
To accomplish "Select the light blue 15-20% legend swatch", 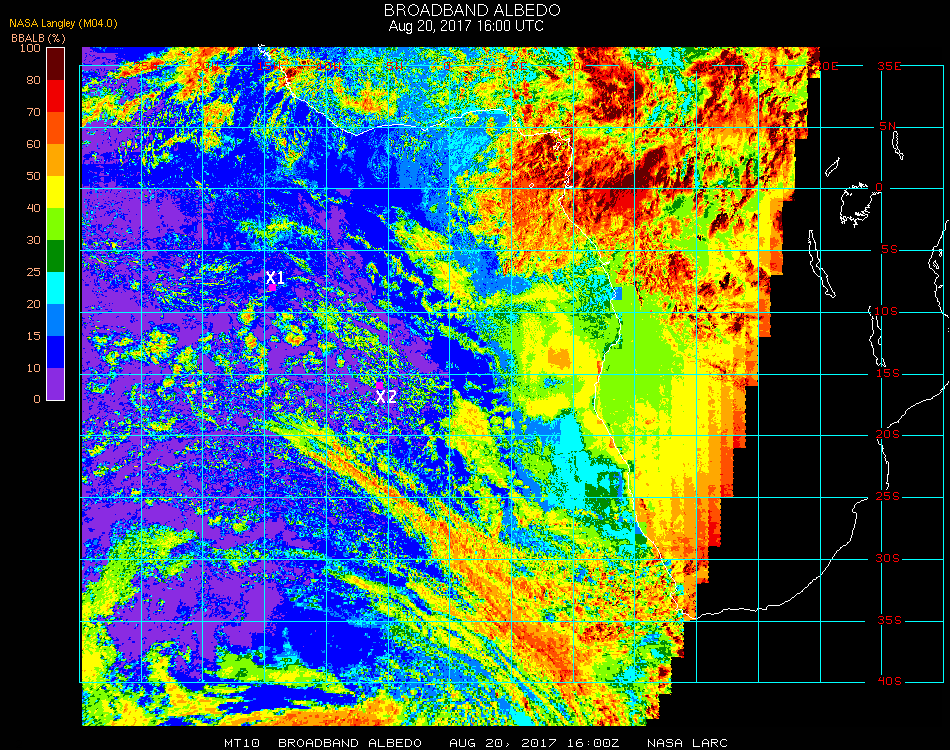I will point(56,320).
